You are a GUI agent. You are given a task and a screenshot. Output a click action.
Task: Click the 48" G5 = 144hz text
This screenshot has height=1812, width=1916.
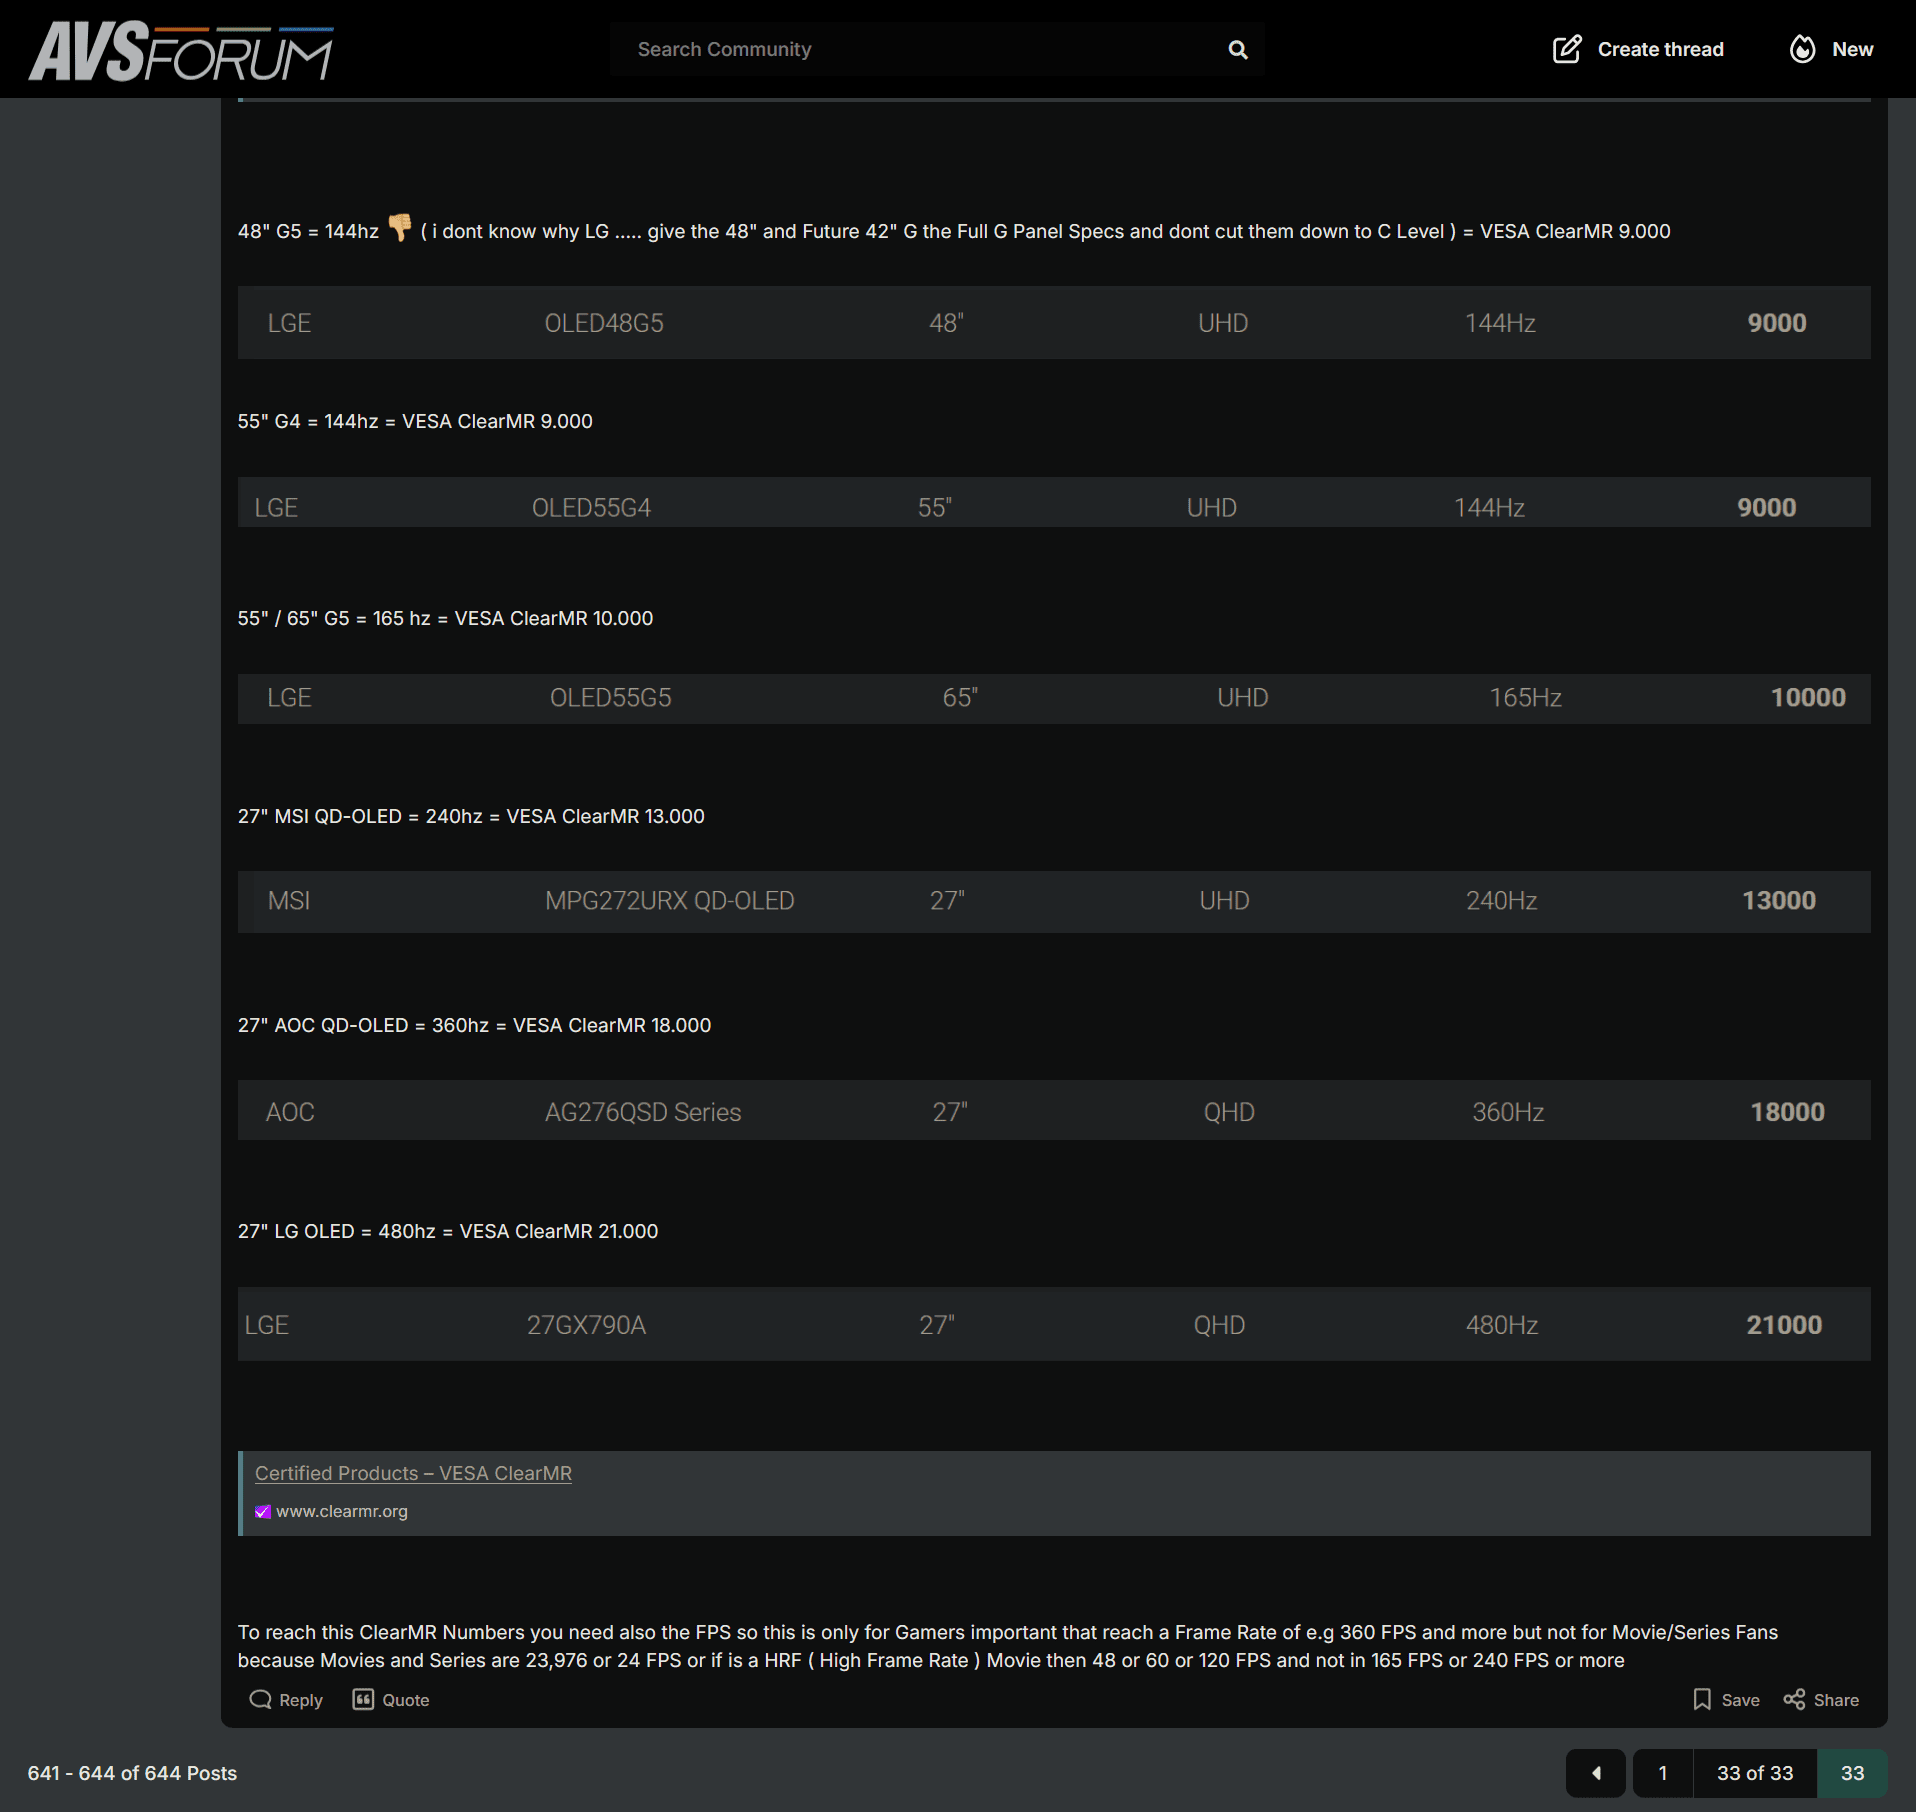click(308, 231)
